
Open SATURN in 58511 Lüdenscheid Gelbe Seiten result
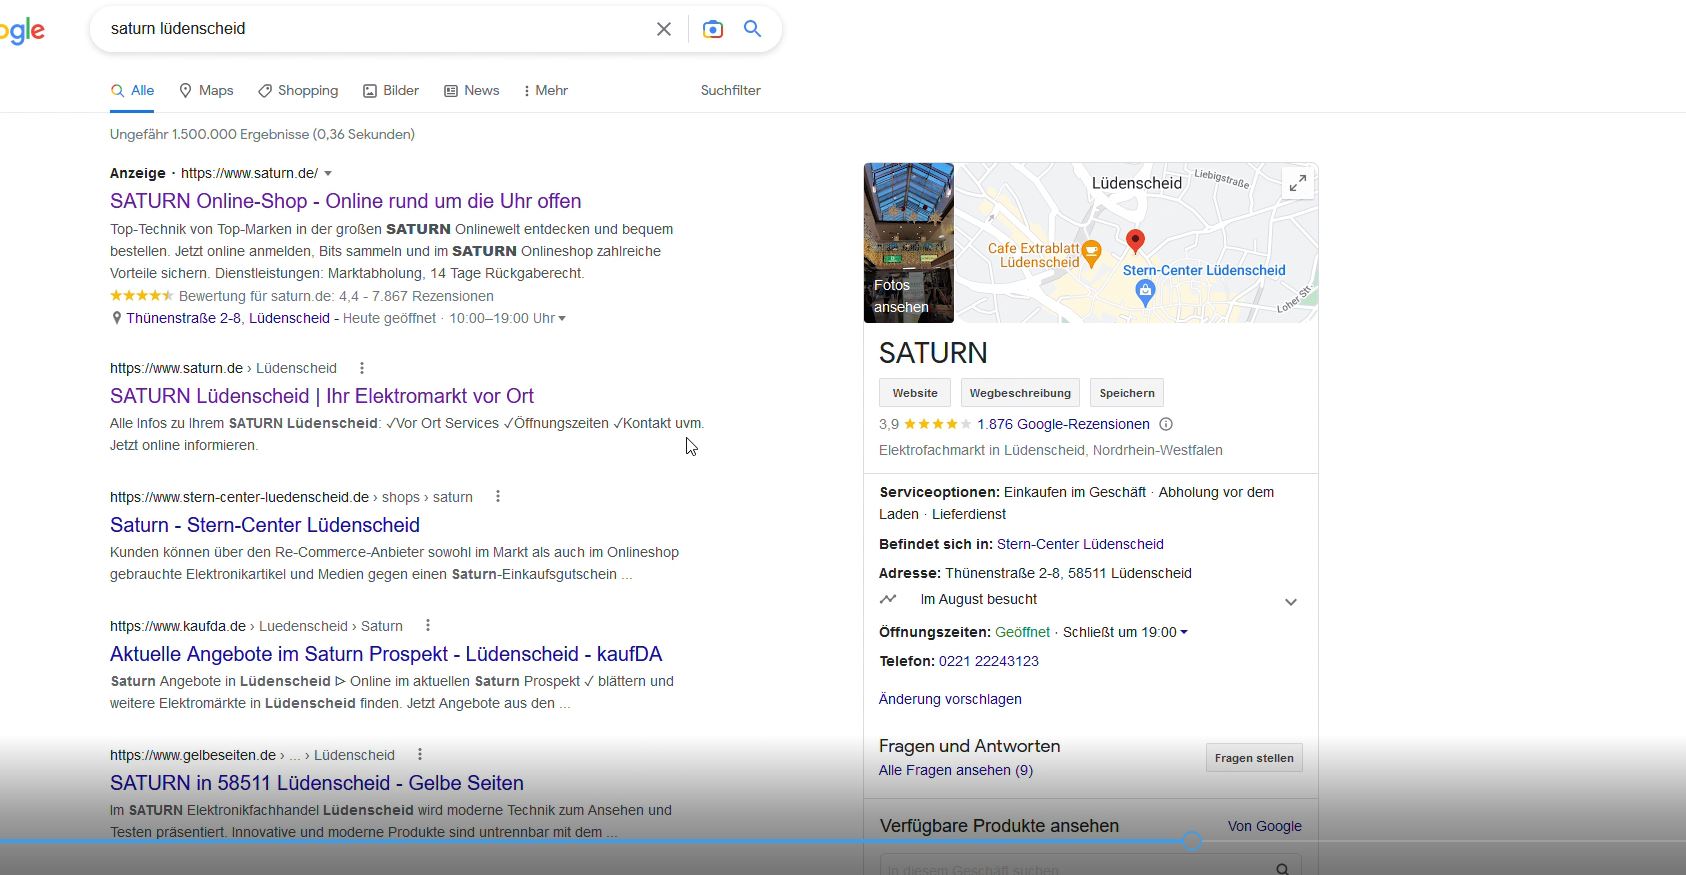(x=317, y=783)
